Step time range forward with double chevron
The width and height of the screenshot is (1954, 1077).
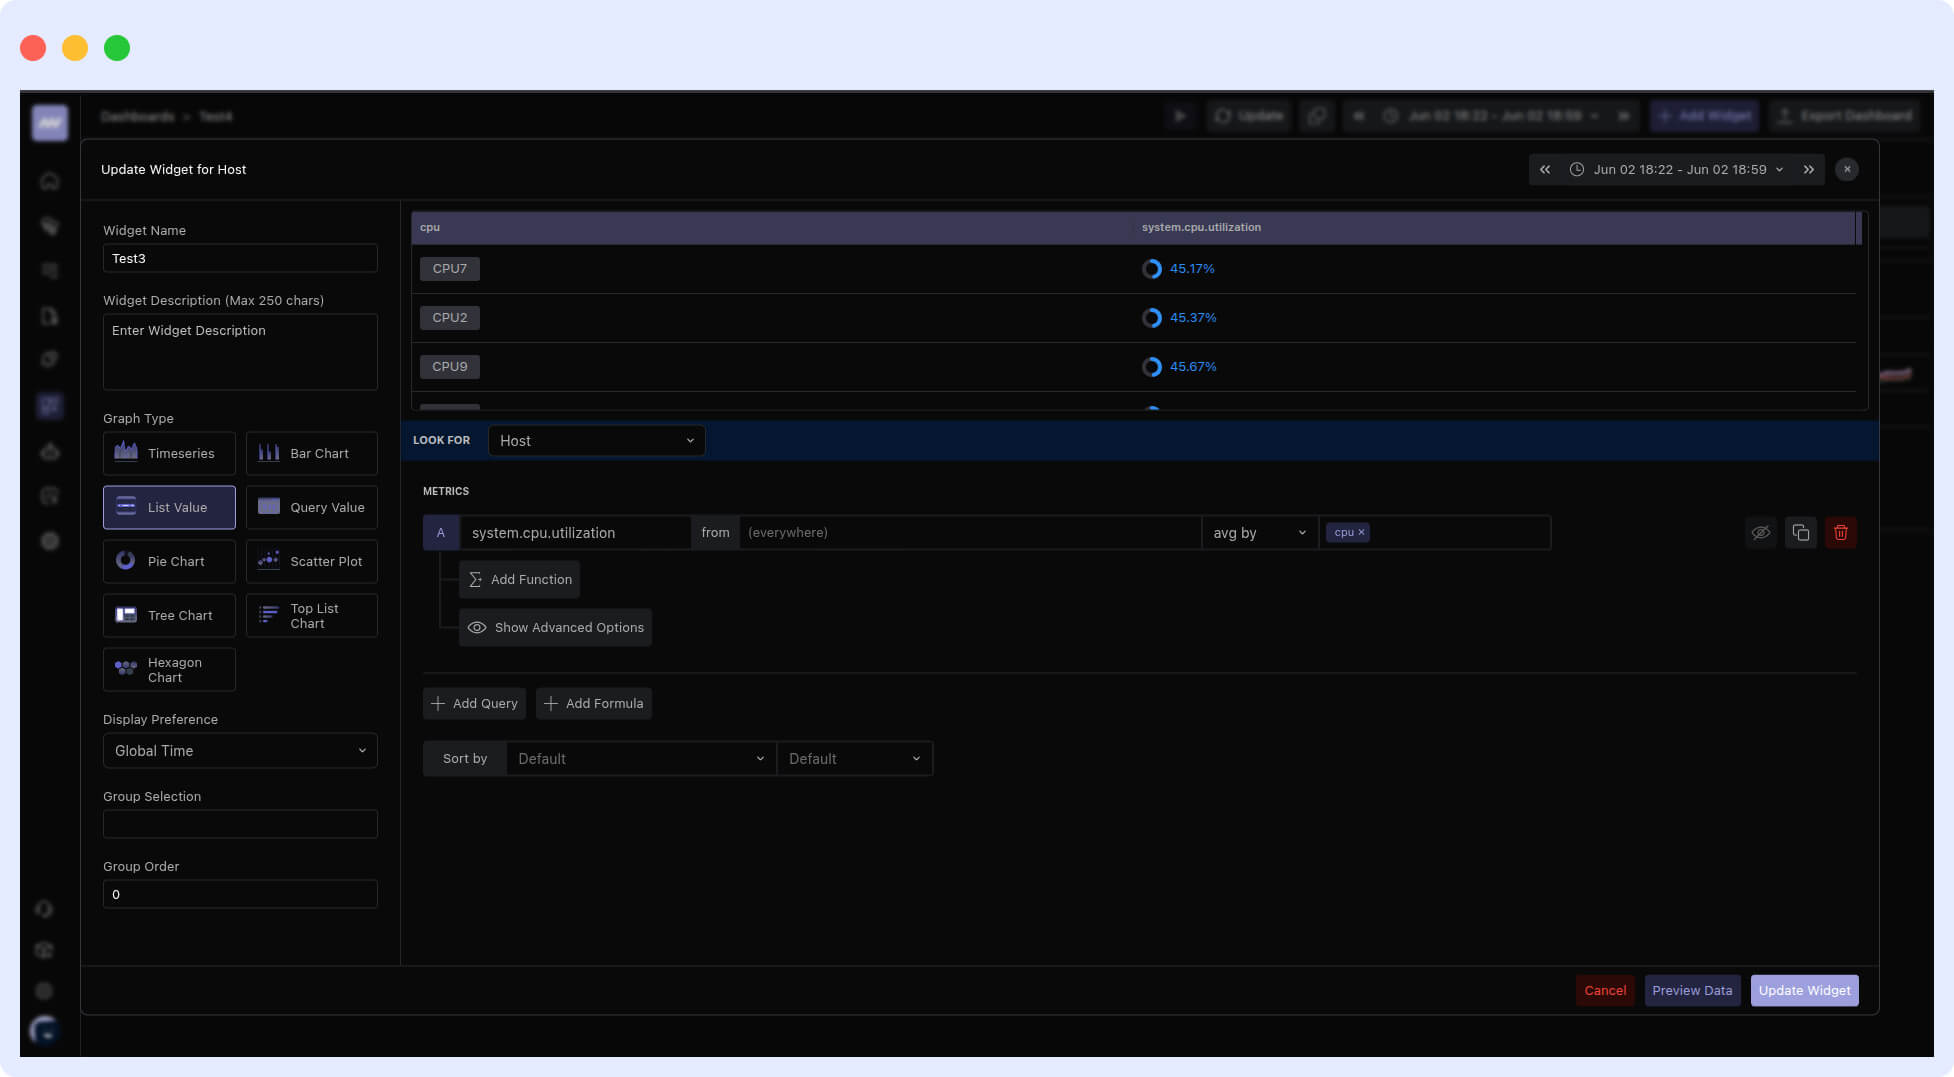pos(1808,170)
